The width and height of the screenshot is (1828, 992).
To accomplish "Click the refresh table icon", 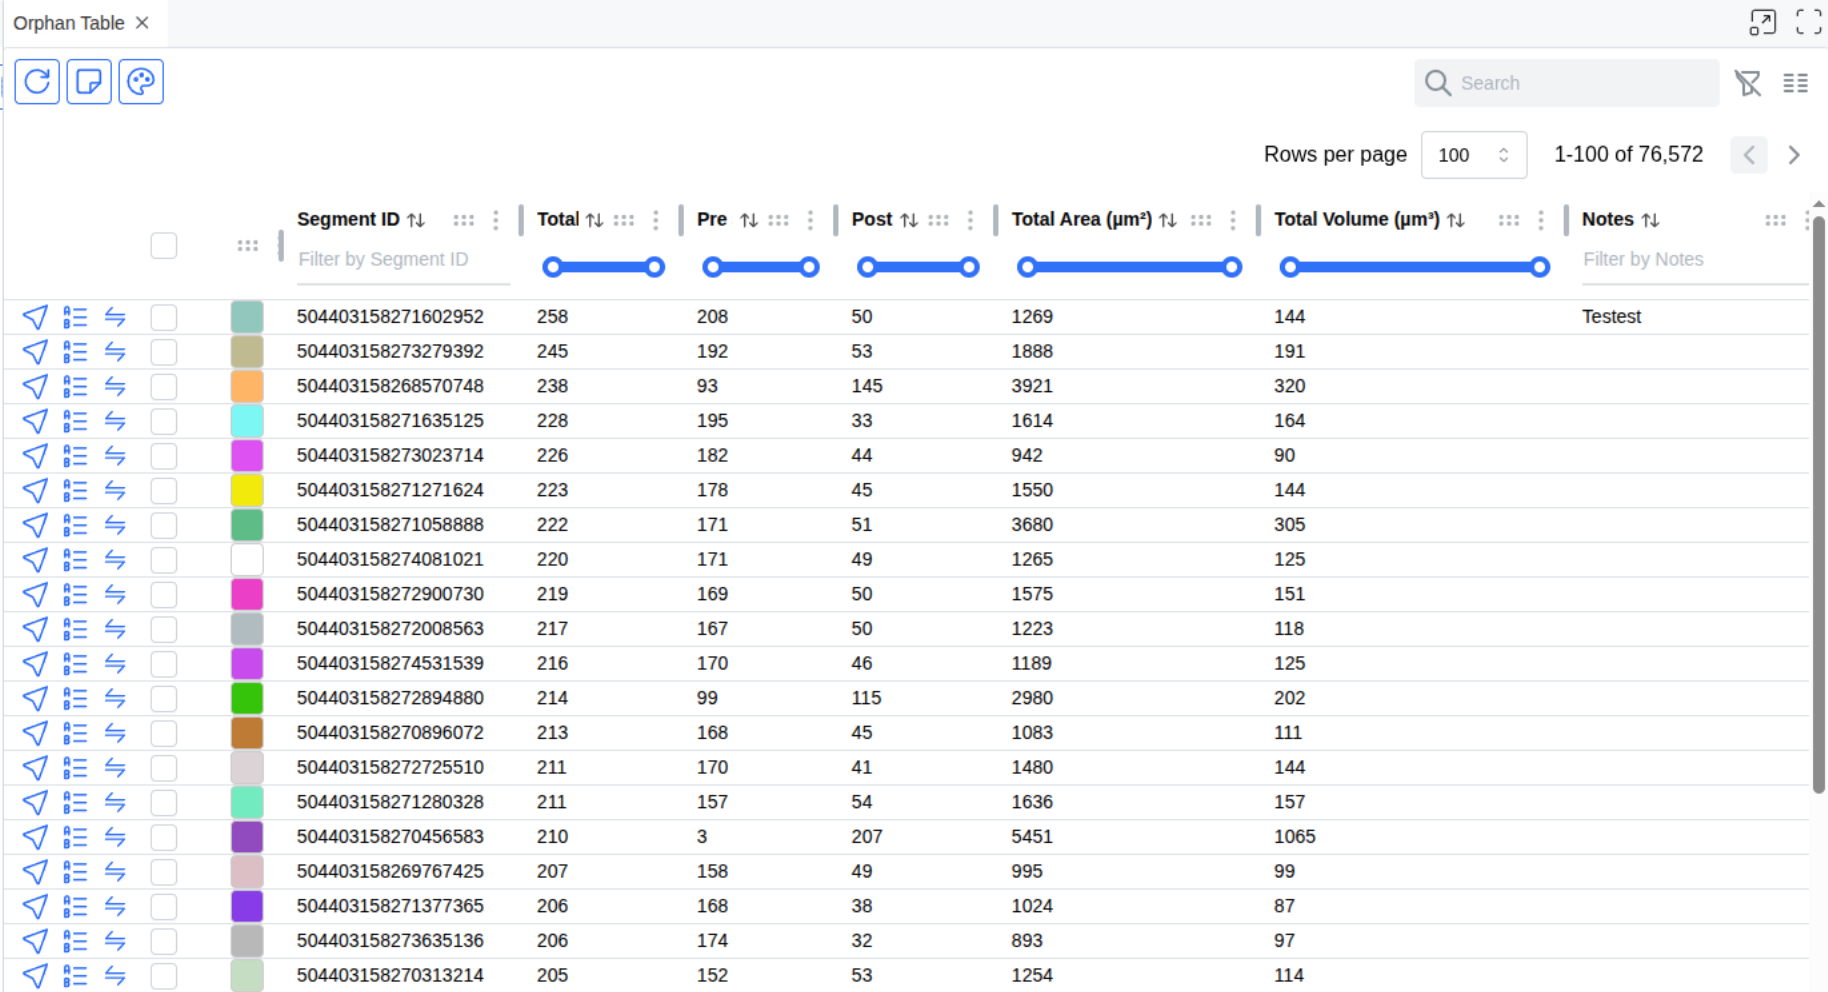I will click(x=37, y=81).
